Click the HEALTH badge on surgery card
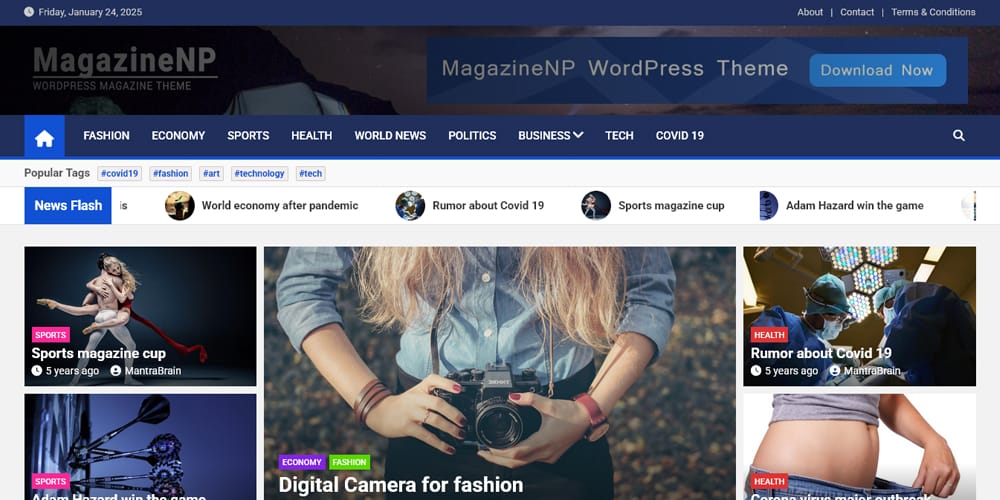This screenshot has width=1000, height=500. click(x=769, y=335)
